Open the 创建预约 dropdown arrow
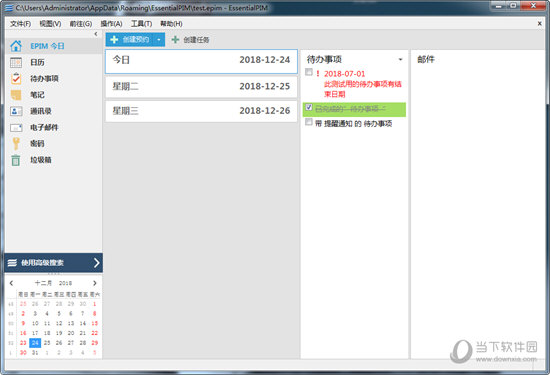 159,40
